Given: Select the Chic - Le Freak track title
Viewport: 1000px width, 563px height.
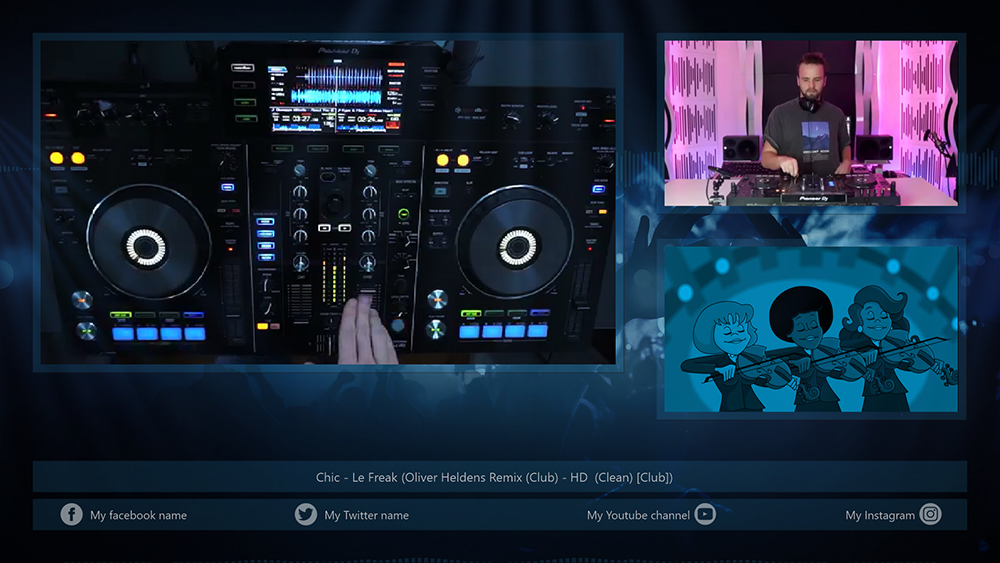Looking at the screenshot, I should pos(494,477).
